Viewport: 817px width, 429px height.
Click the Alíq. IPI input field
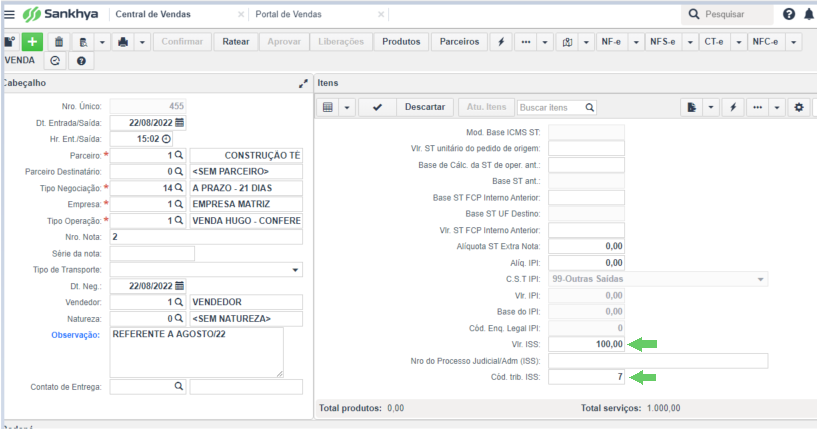[x=586, y=263]
